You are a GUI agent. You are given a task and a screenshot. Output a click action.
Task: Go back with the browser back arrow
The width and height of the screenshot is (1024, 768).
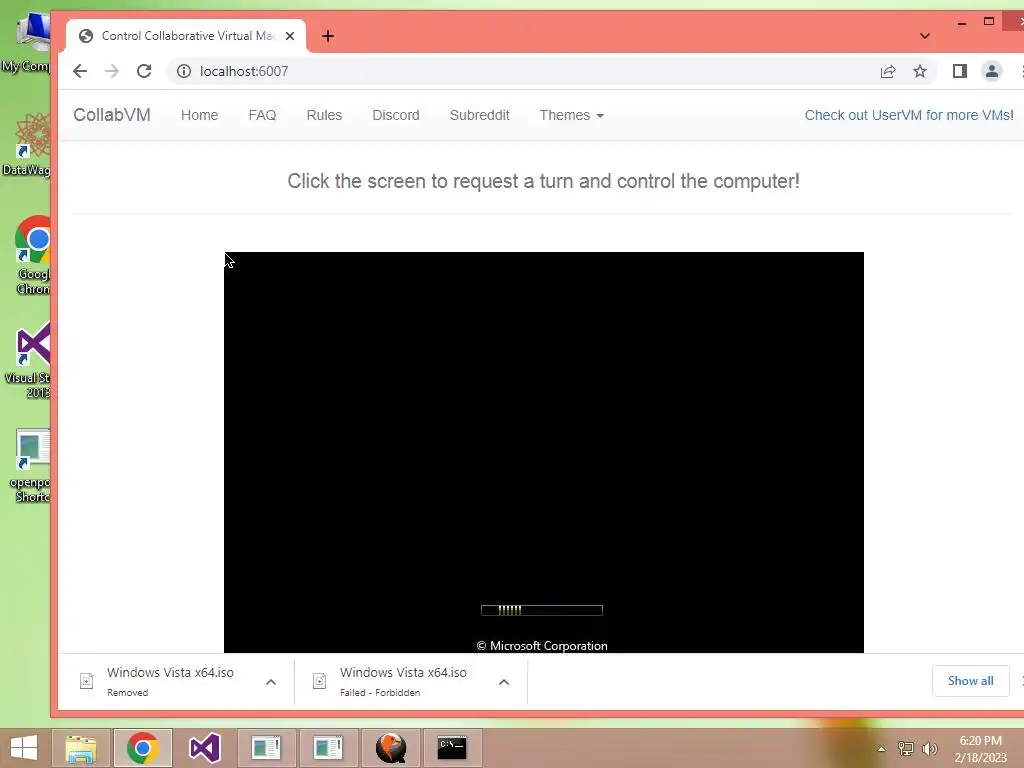80,71
